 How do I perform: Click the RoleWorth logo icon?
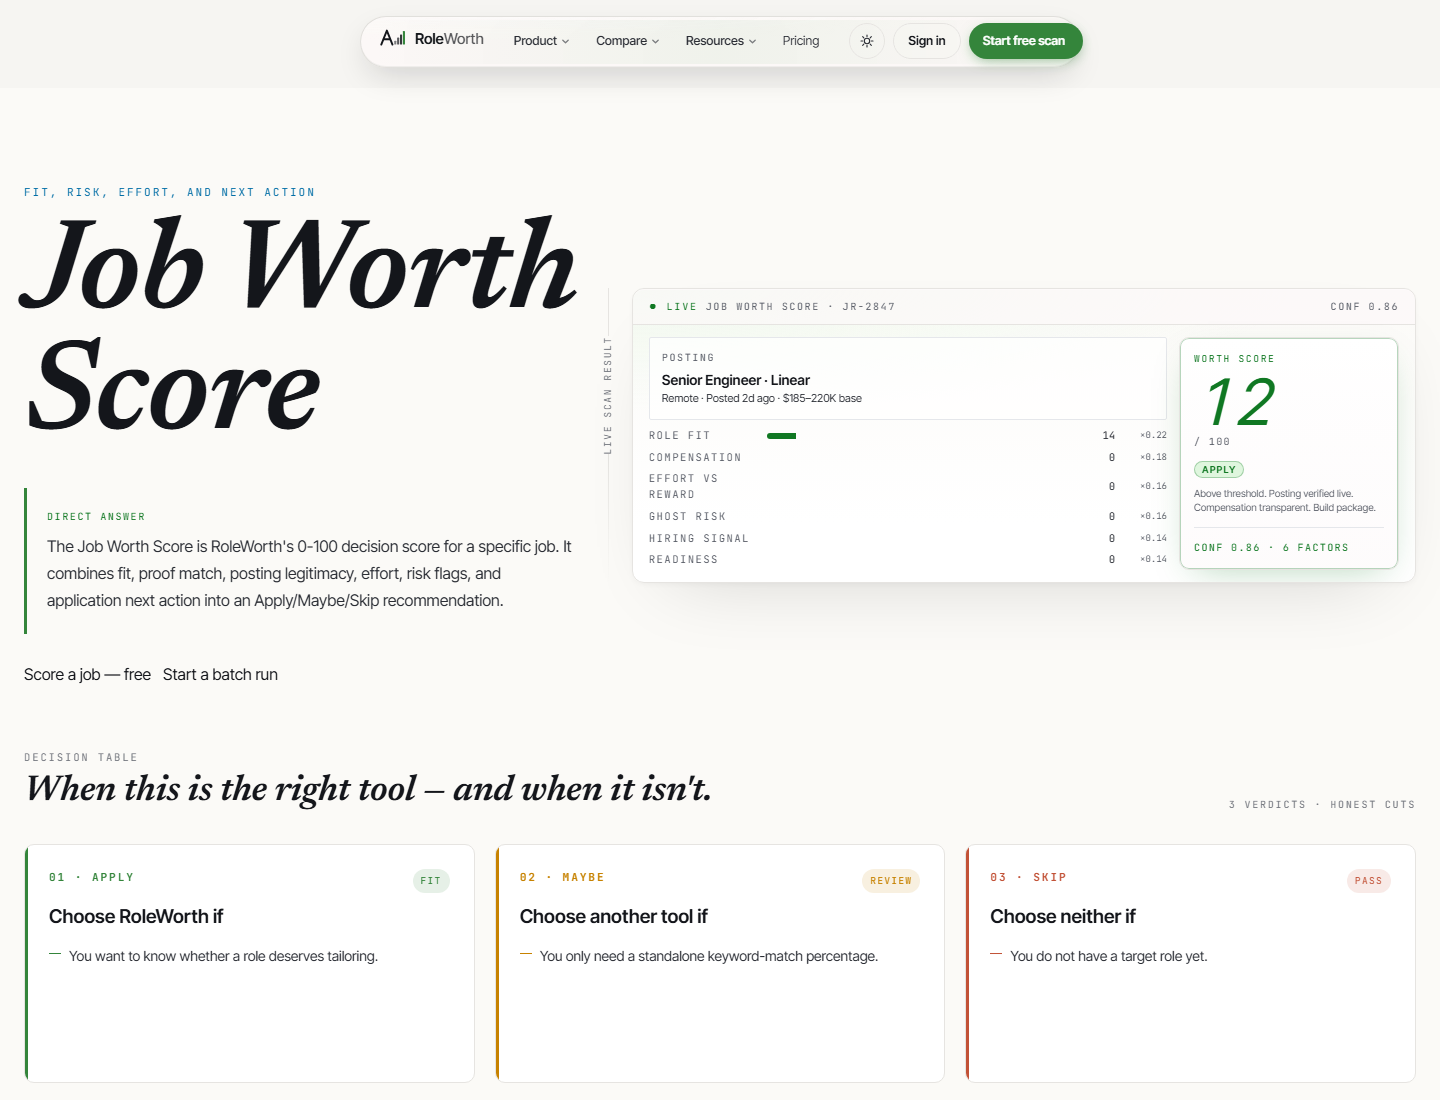click(x=393, y=38)
